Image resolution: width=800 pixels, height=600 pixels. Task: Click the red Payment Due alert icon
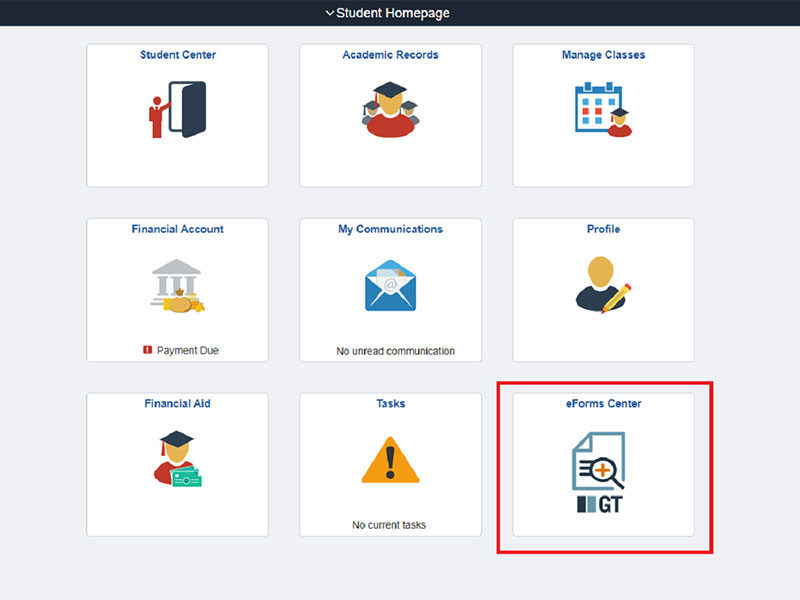coord(147,351)
